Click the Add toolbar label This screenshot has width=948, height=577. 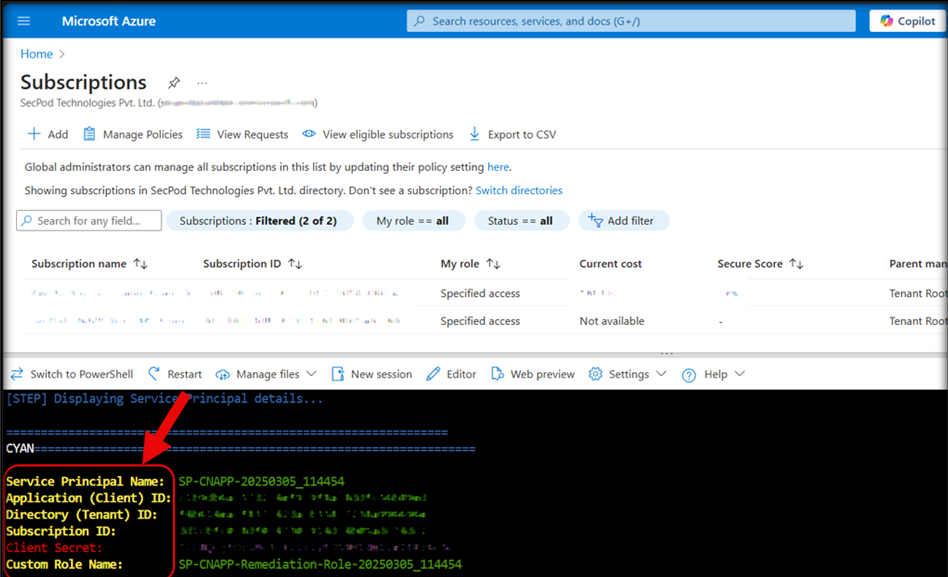tap(58, 134)
